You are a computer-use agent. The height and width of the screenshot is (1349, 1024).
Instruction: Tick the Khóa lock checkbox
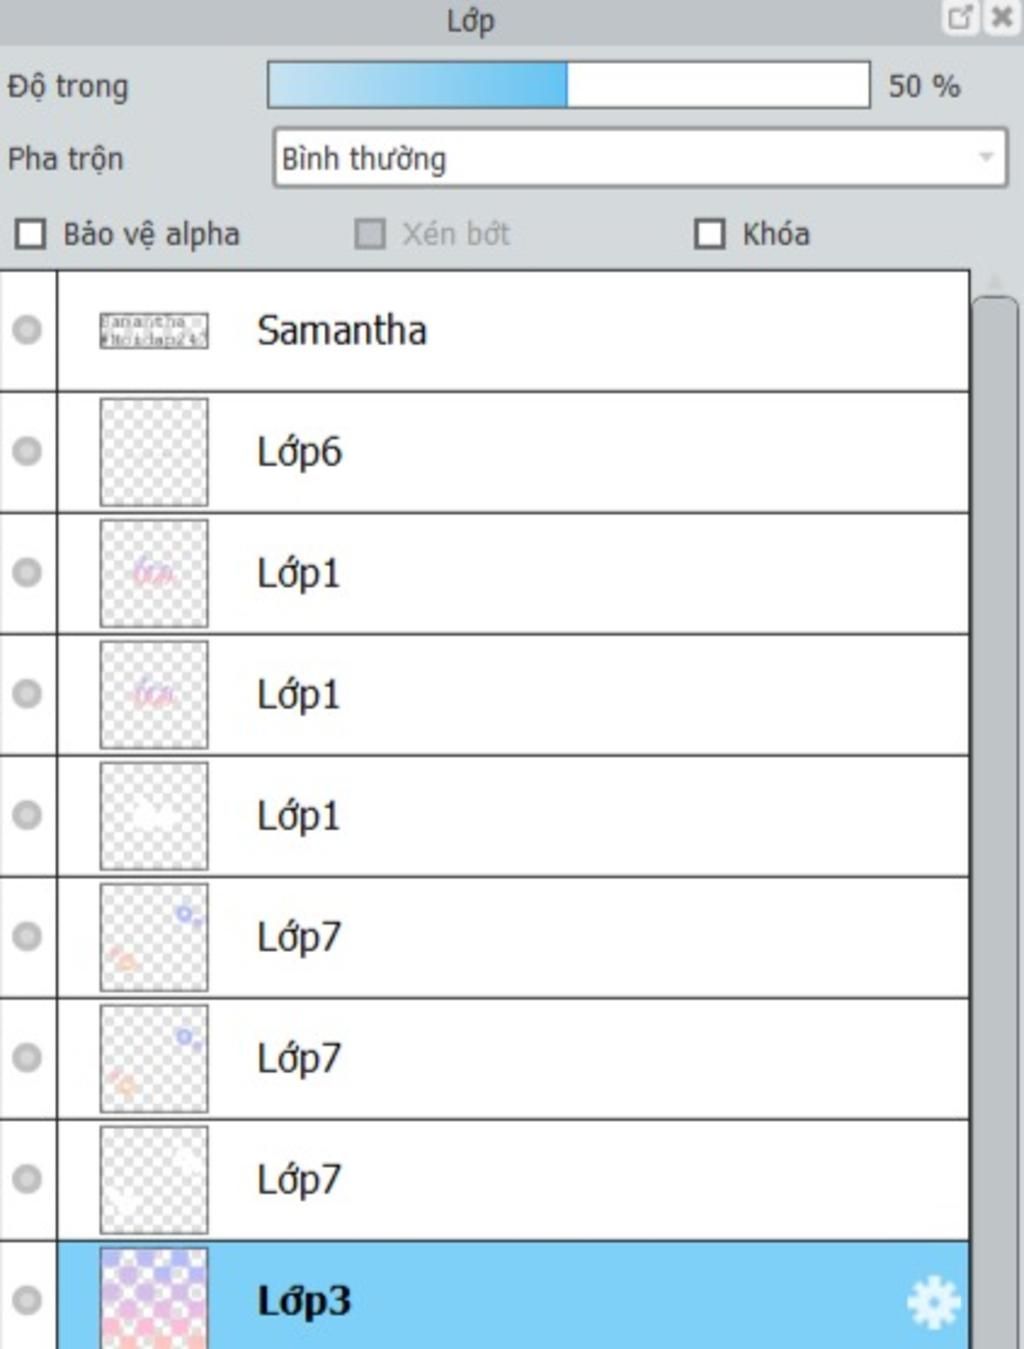point(710,234)
